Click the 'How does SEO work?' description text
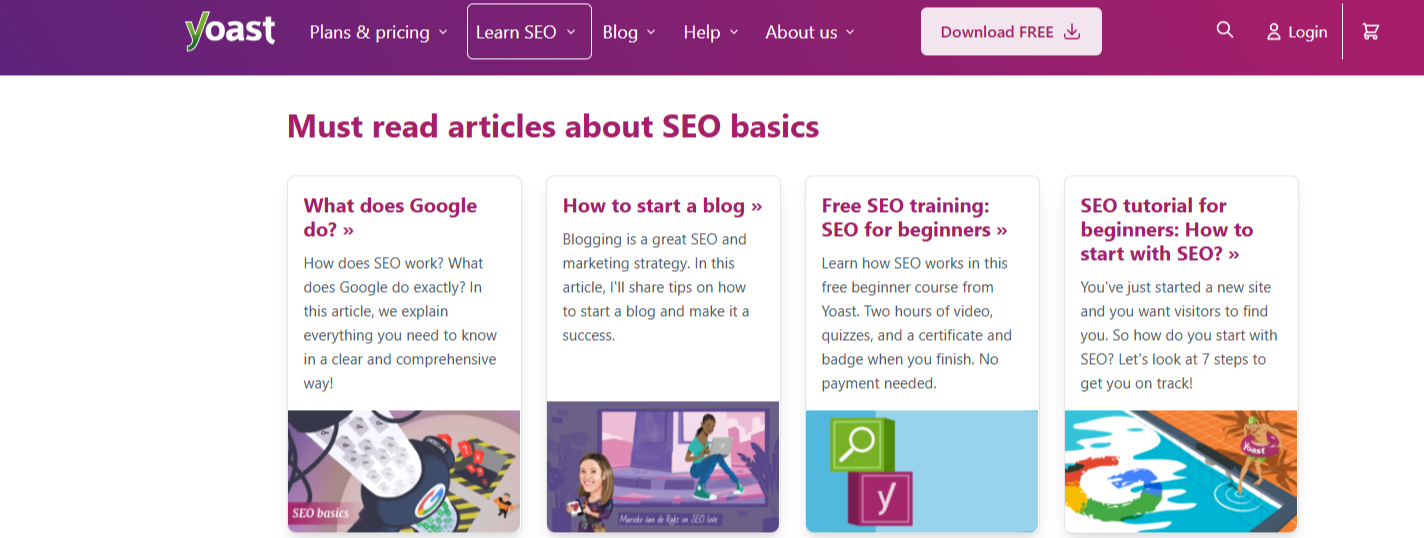The height and width of the screenshot is (538, 1424). point(400,323)
